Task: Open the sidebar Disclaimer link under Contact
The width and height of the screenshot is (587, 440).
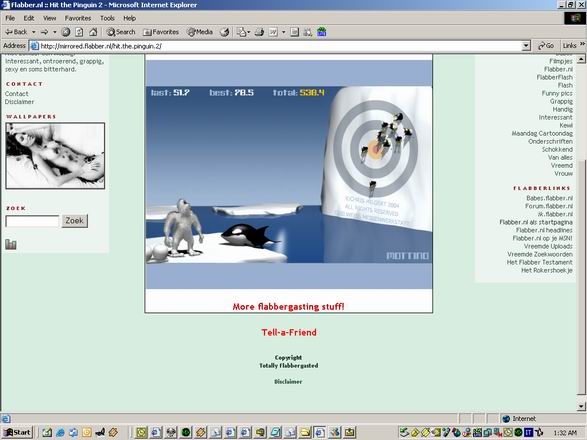Action: click(19, 102)
